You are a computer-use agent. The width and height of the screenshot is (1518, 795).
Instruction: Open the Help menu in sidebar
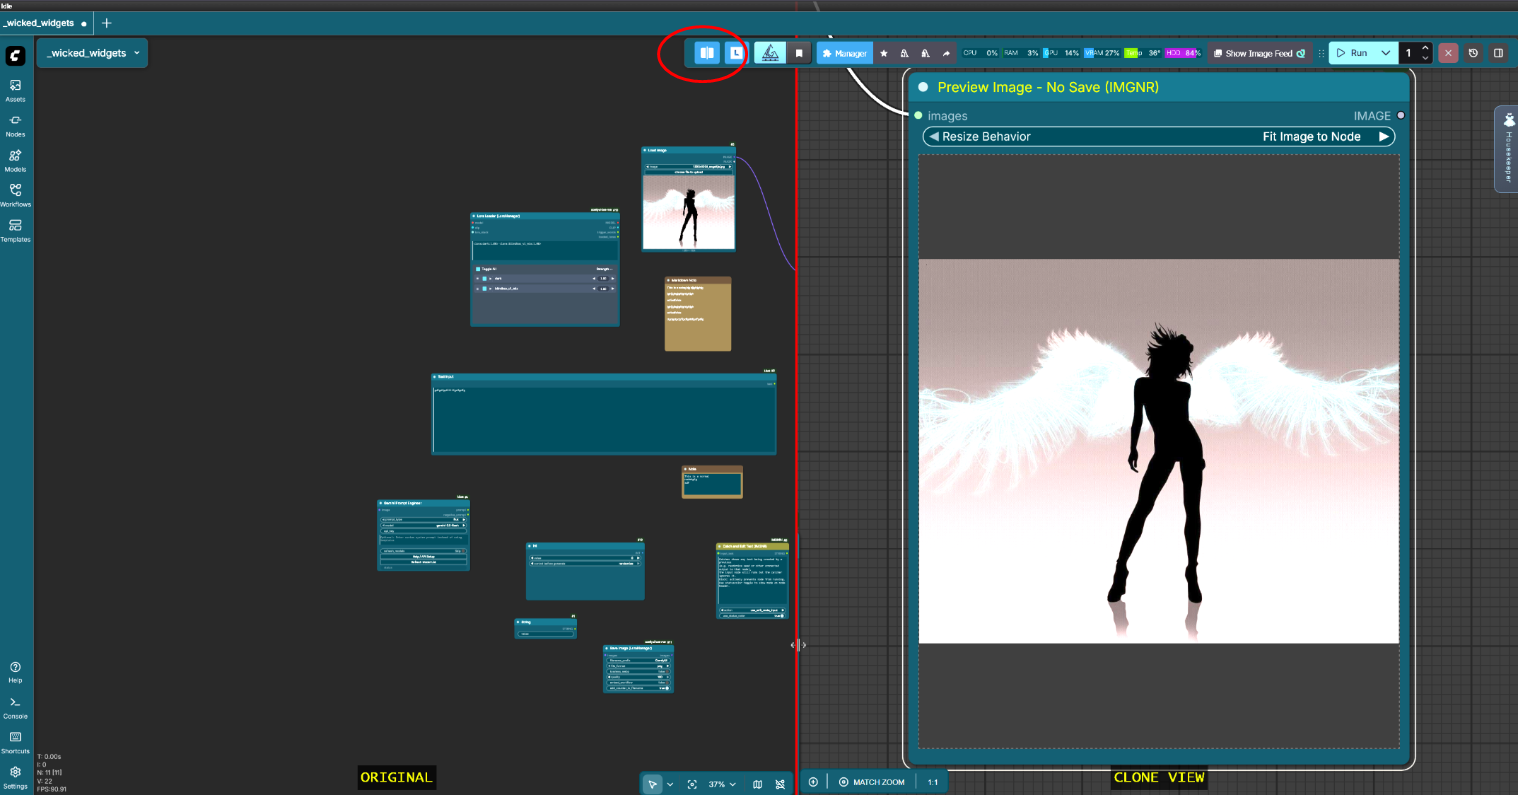15,671
